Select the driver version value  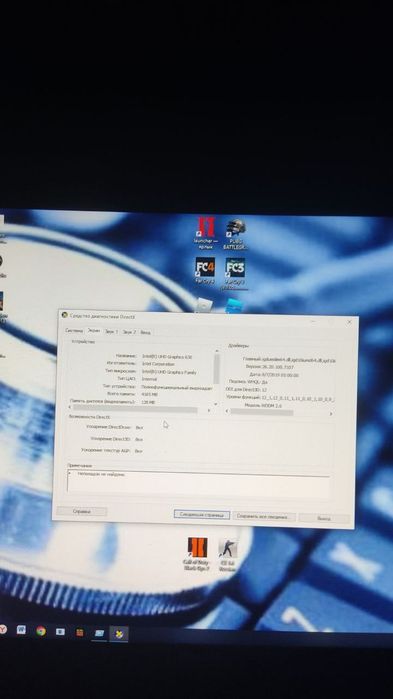[x=277, y=367]
